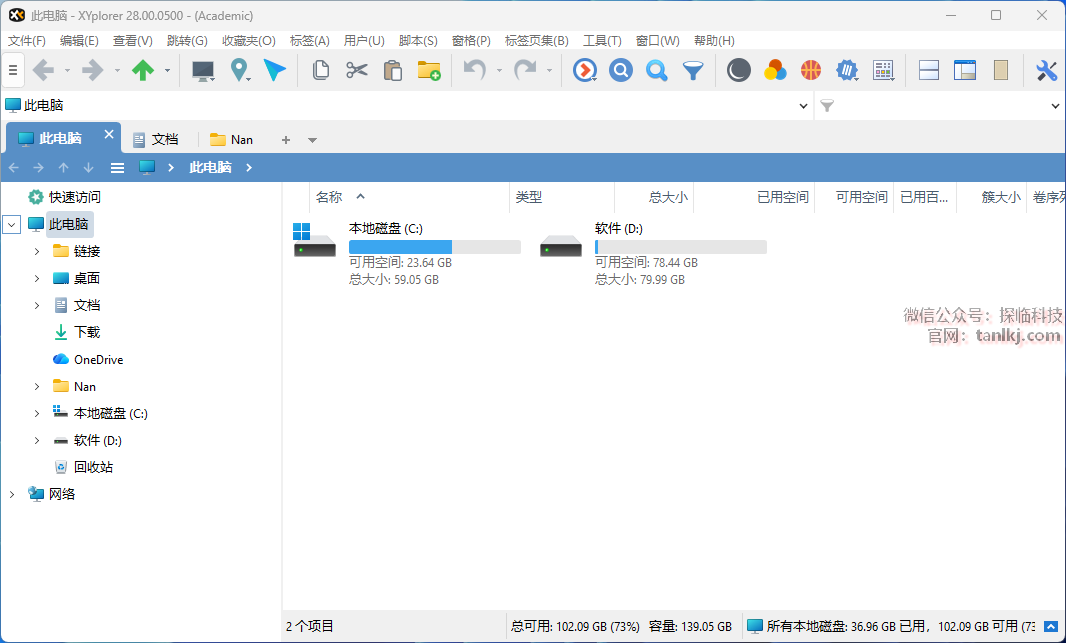Image resolution: width=1066 pixels, height=643 pixels.
Task: Click the green Up arrow toolbar icon
Action: tap(143, 70)
